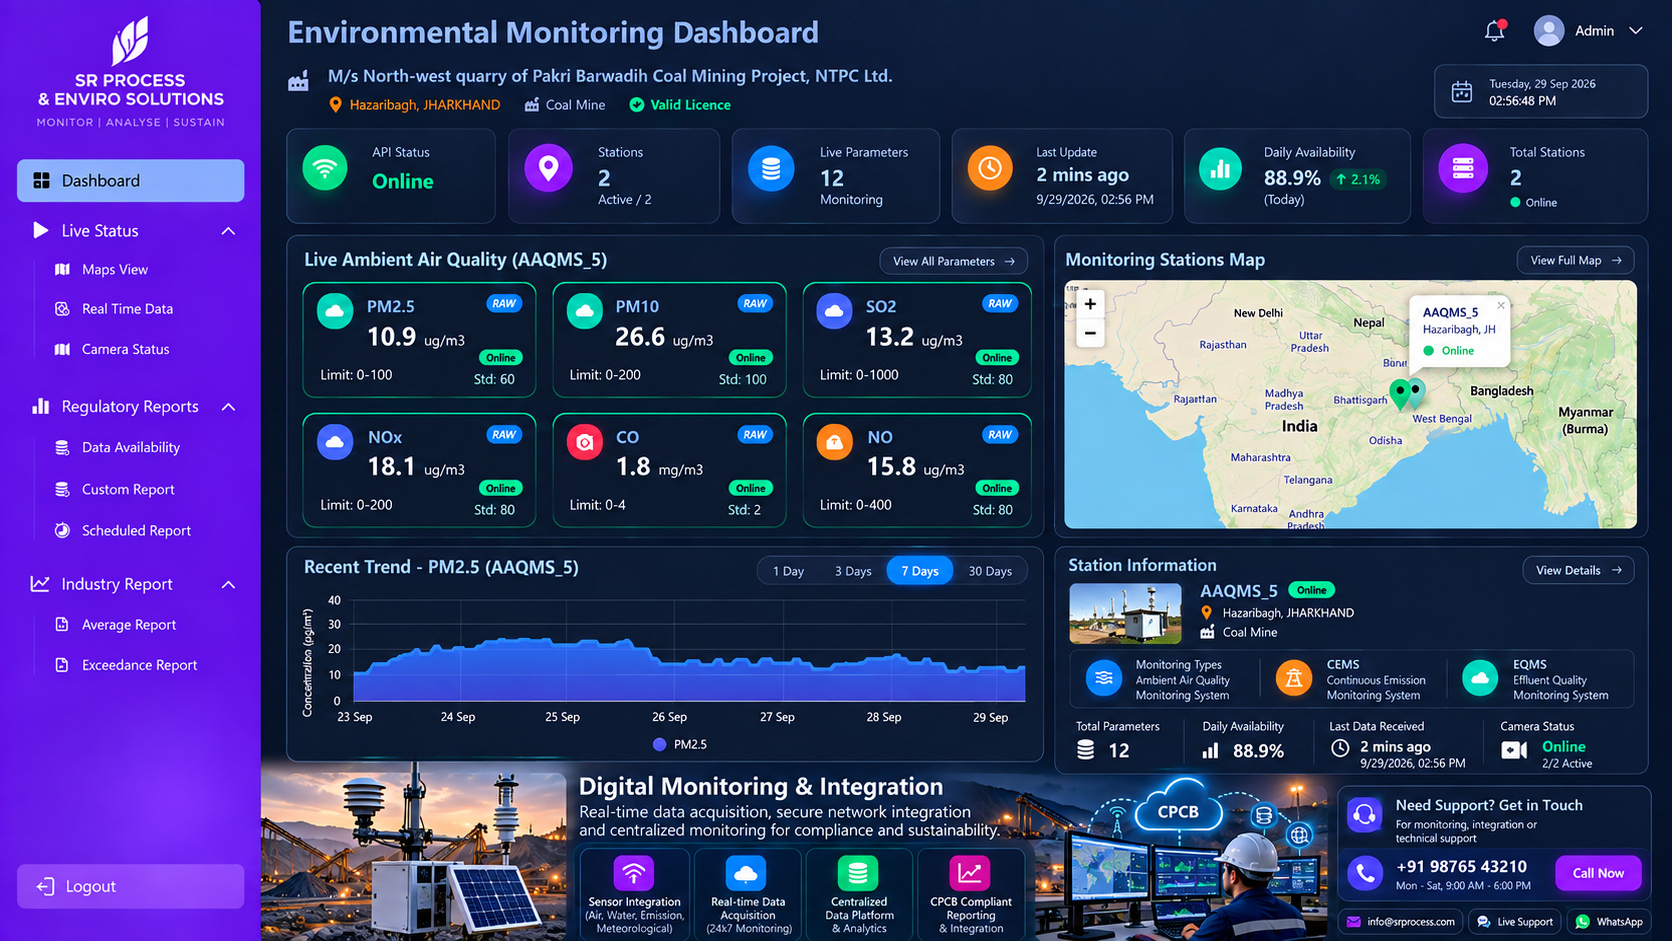
Task: Click the Stations location pin icon
Action: pos(548,168)
